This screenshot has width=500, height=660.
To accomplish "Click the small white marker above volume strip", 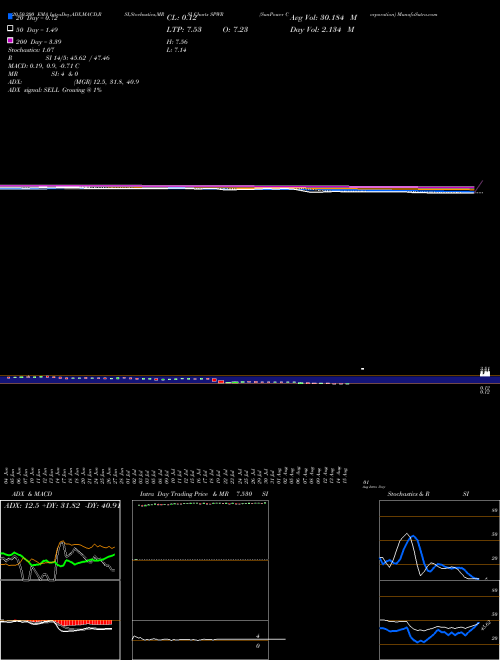I will click(362, 369).
